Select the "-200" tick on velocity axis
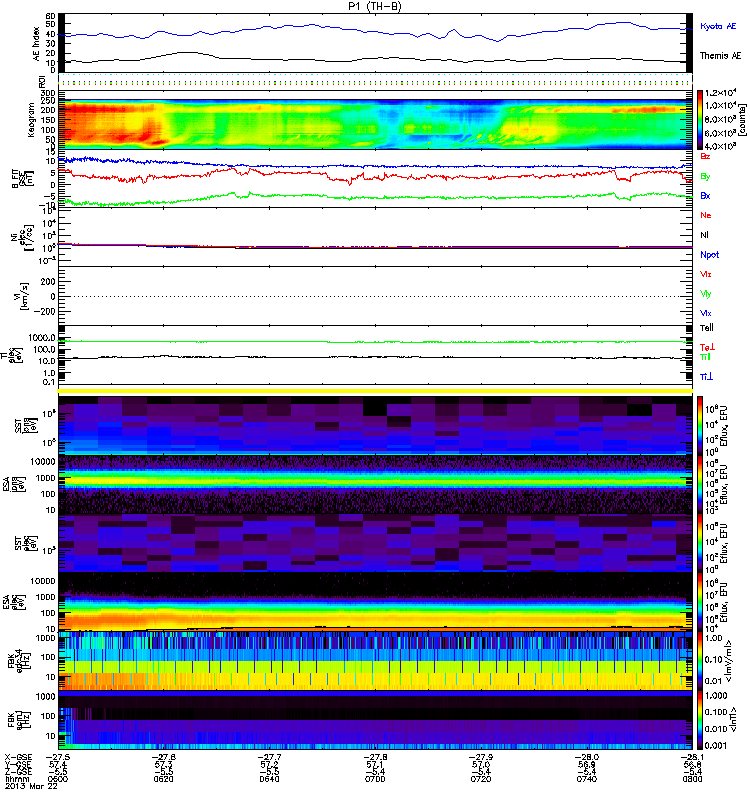Screen dimensions: 750x800 (x=44, y=312)
